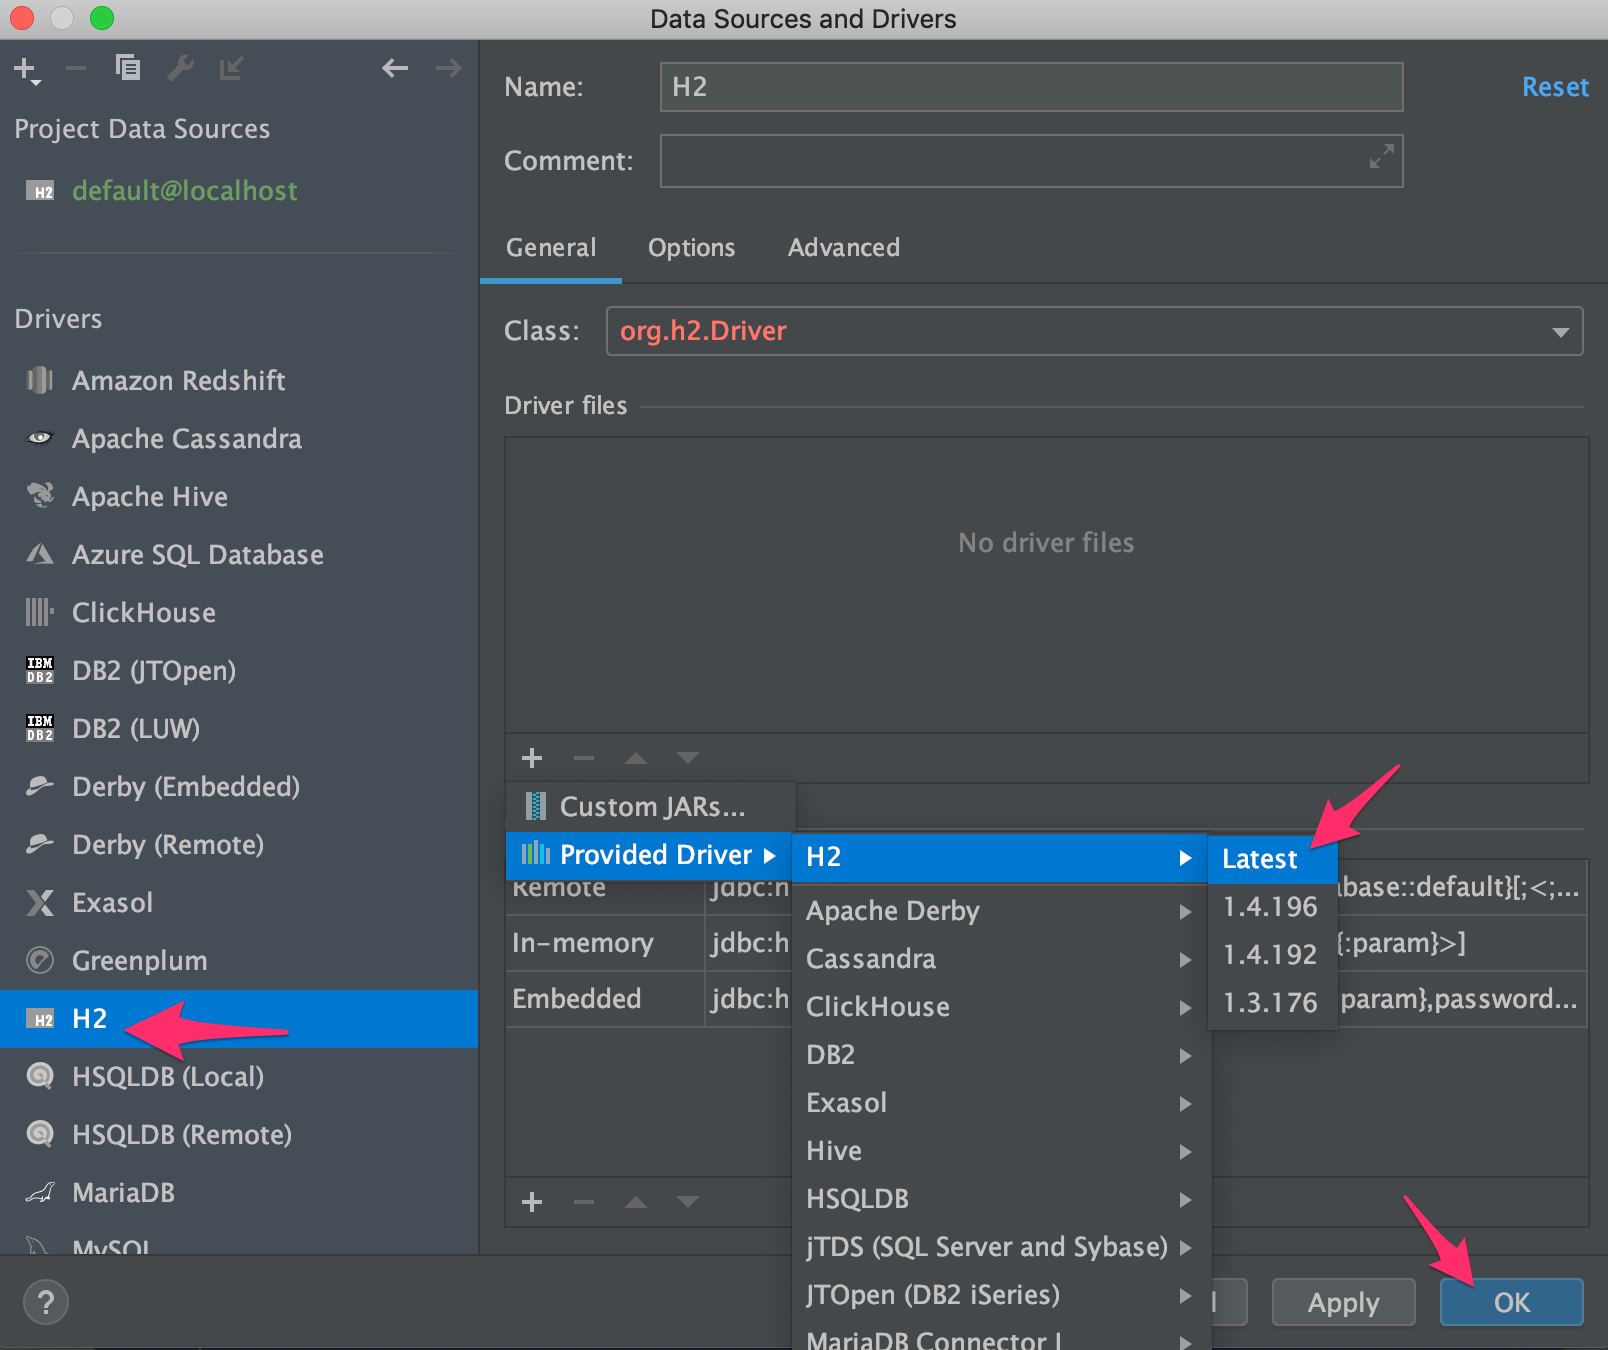Image resolution: width=1608 pixels, height=1350 pixels.
Task: Open JTOpen (DB2 iSeries) submenu
Action: tap(1002, 1295)
